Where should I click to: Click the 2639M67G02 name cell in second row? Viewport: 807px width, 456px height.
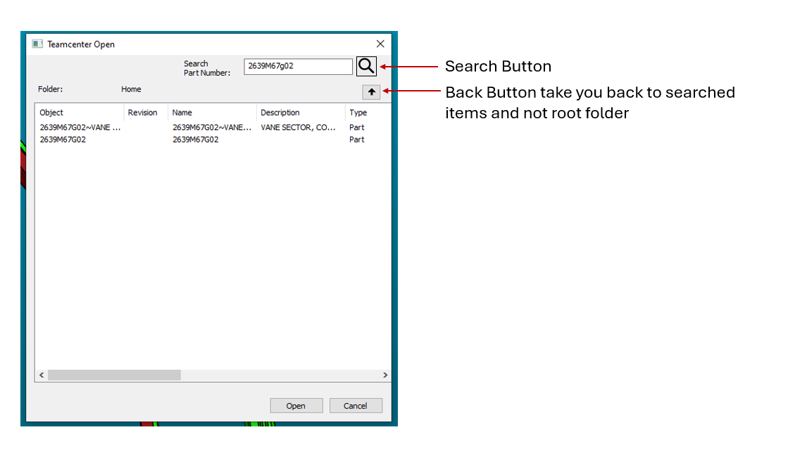pos(196,139)
